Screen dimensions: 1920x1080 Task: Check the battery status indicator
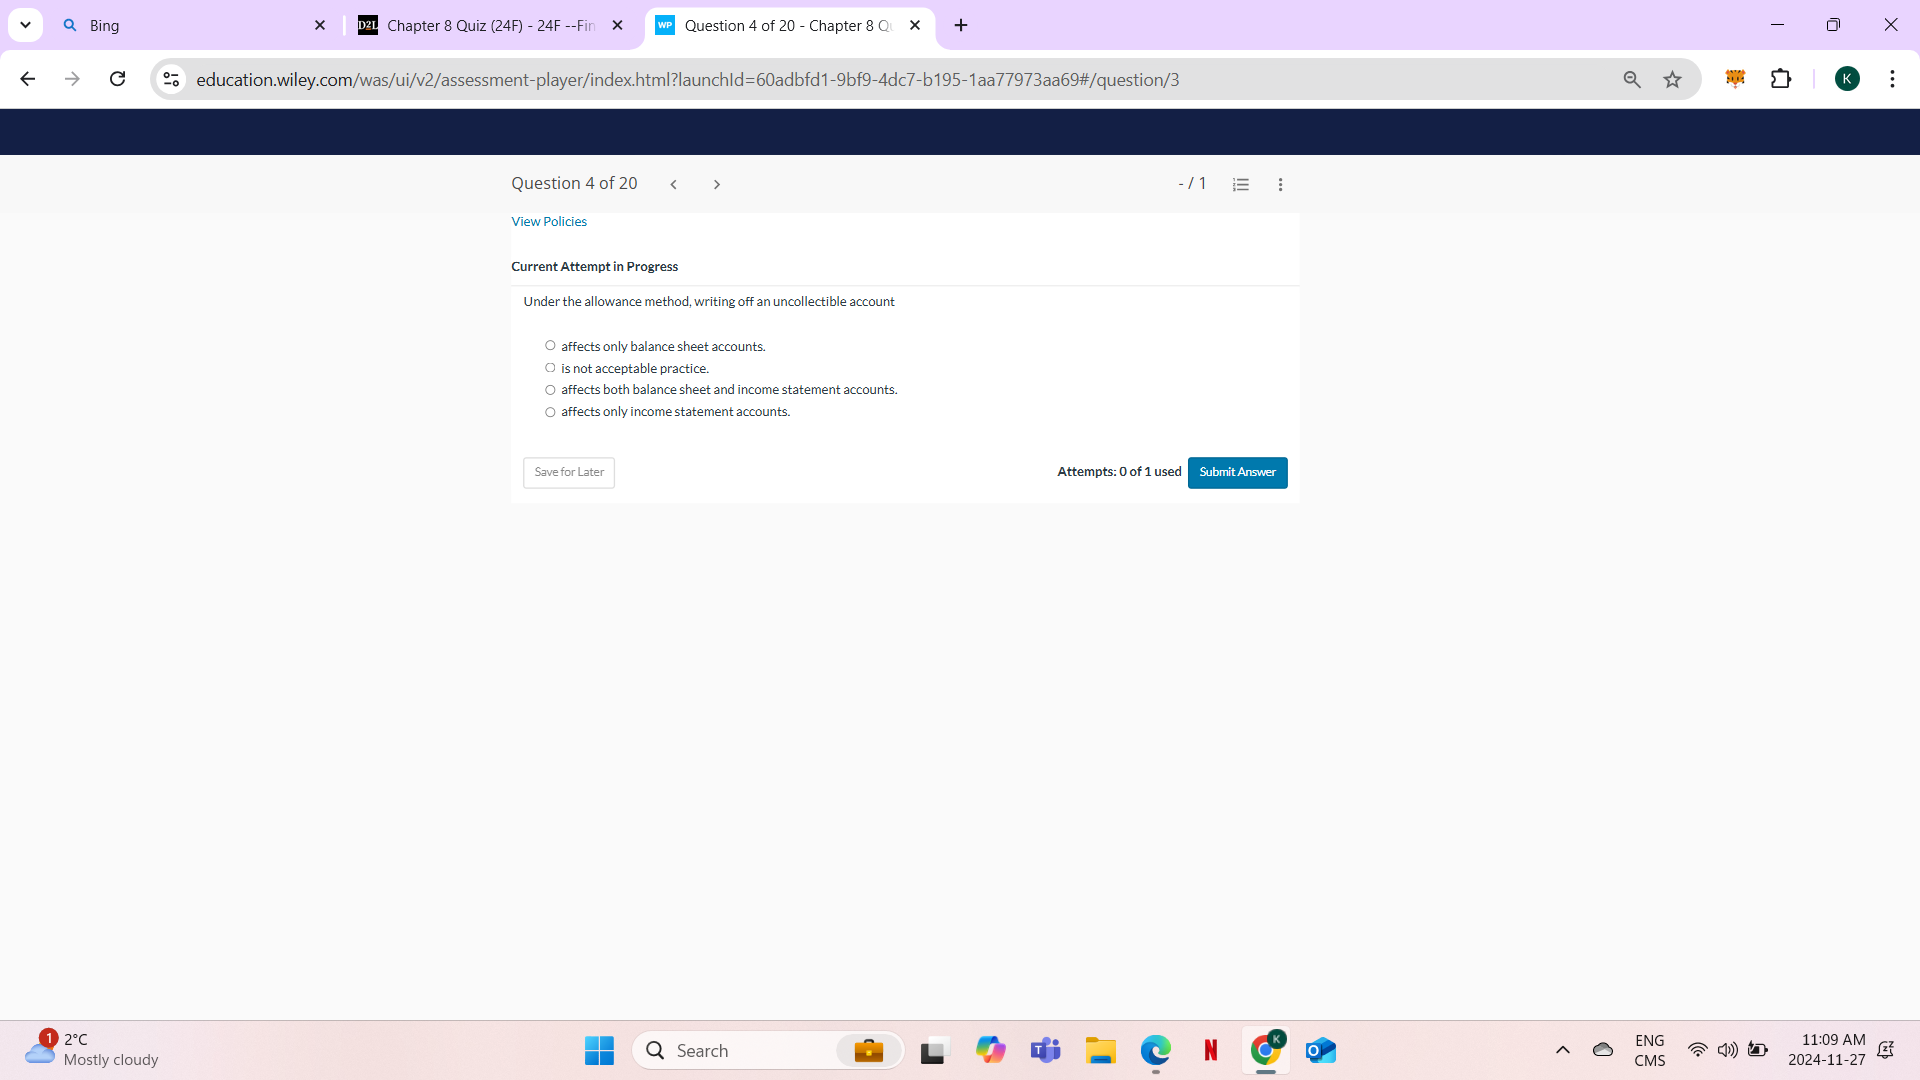click(1759, 1050)
